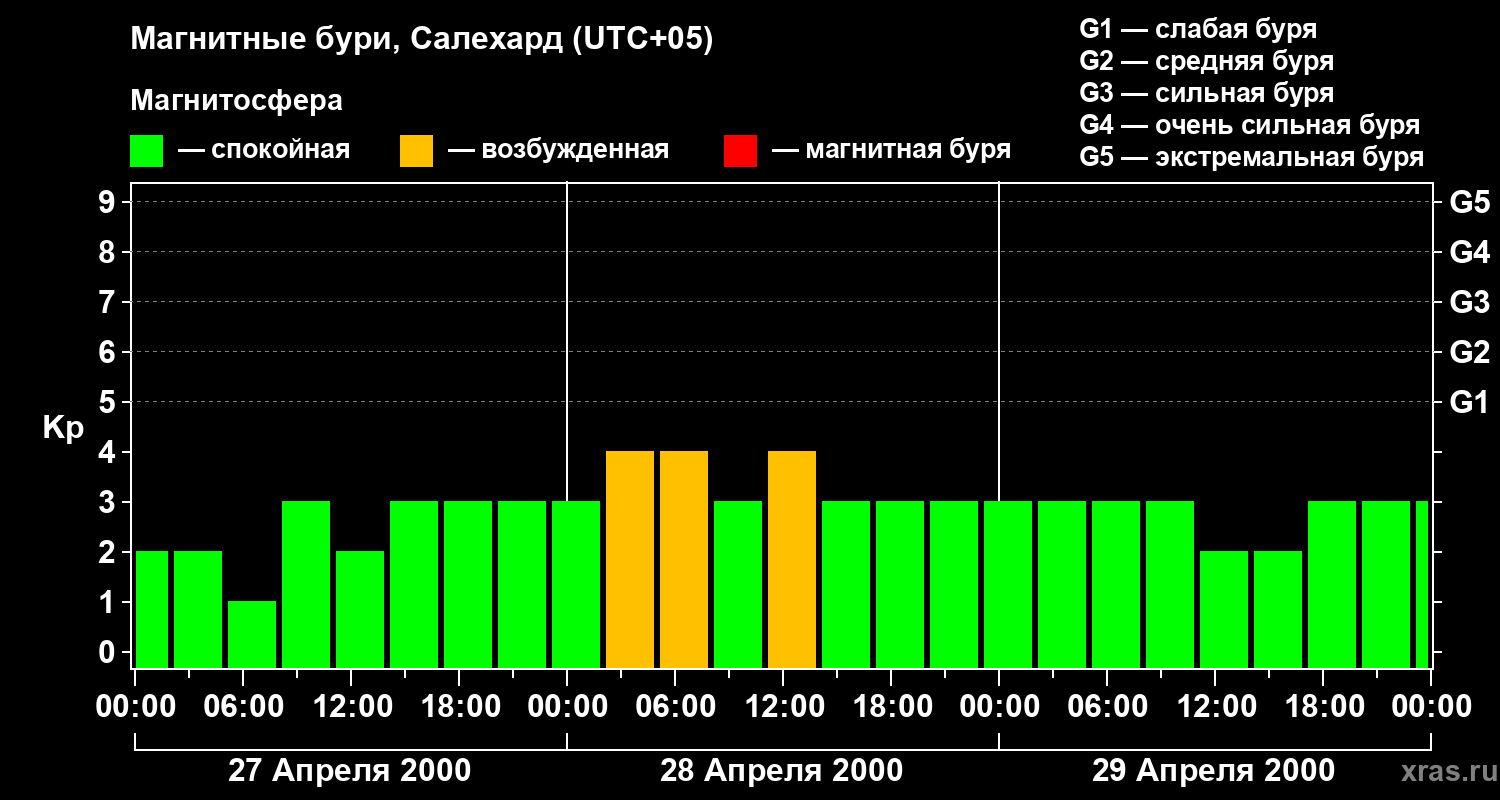Click the 12:00 Kp 2 bar on 29 Апреля
This screenshot has width=1500, height=800.
pyautogui.click(x=1224, y=609)
